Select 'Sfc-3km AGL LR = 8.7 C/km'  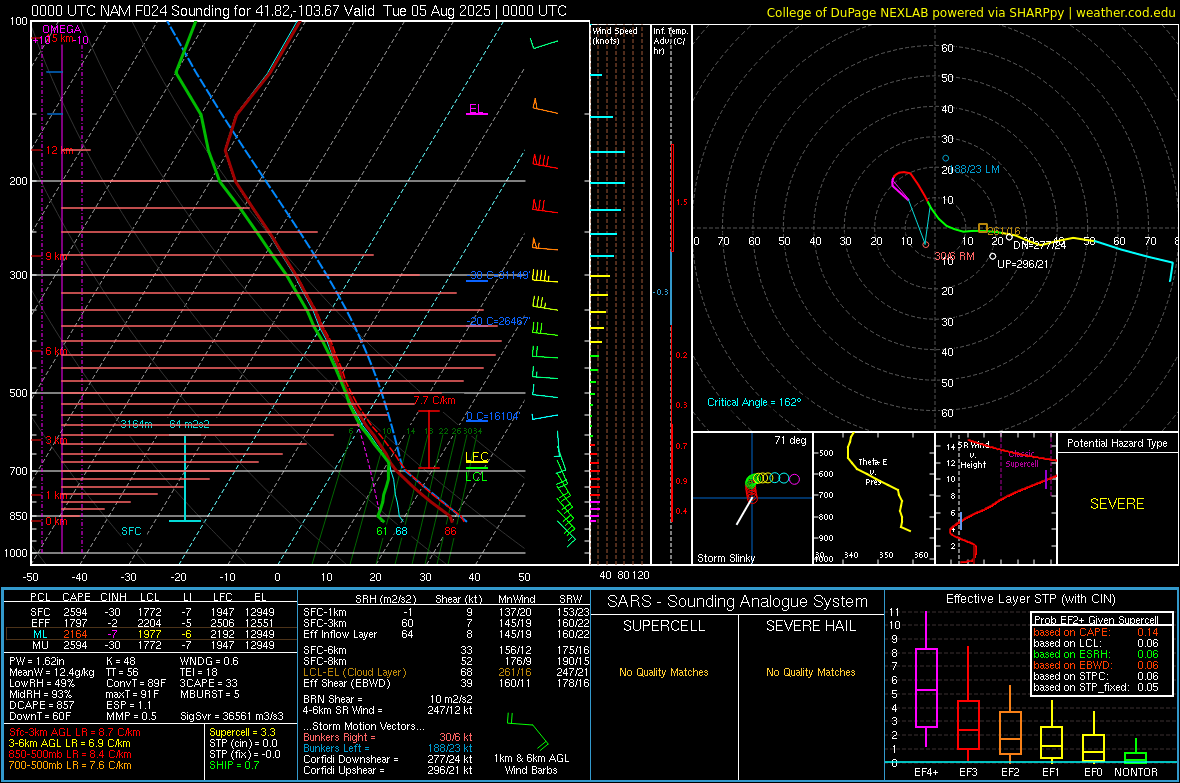[x=75, y=732]
